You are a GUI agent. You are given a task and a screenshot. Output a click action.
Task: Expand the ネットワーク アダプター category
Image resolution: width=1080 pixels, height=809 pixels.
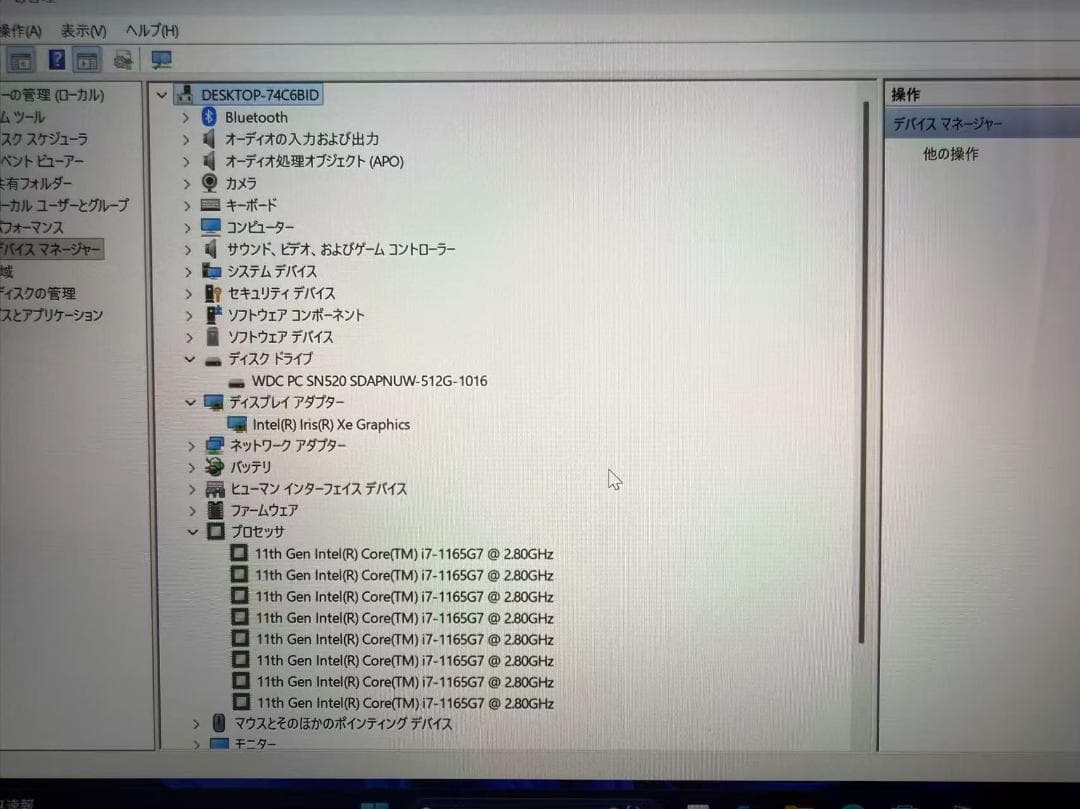[x=190, y=445]
